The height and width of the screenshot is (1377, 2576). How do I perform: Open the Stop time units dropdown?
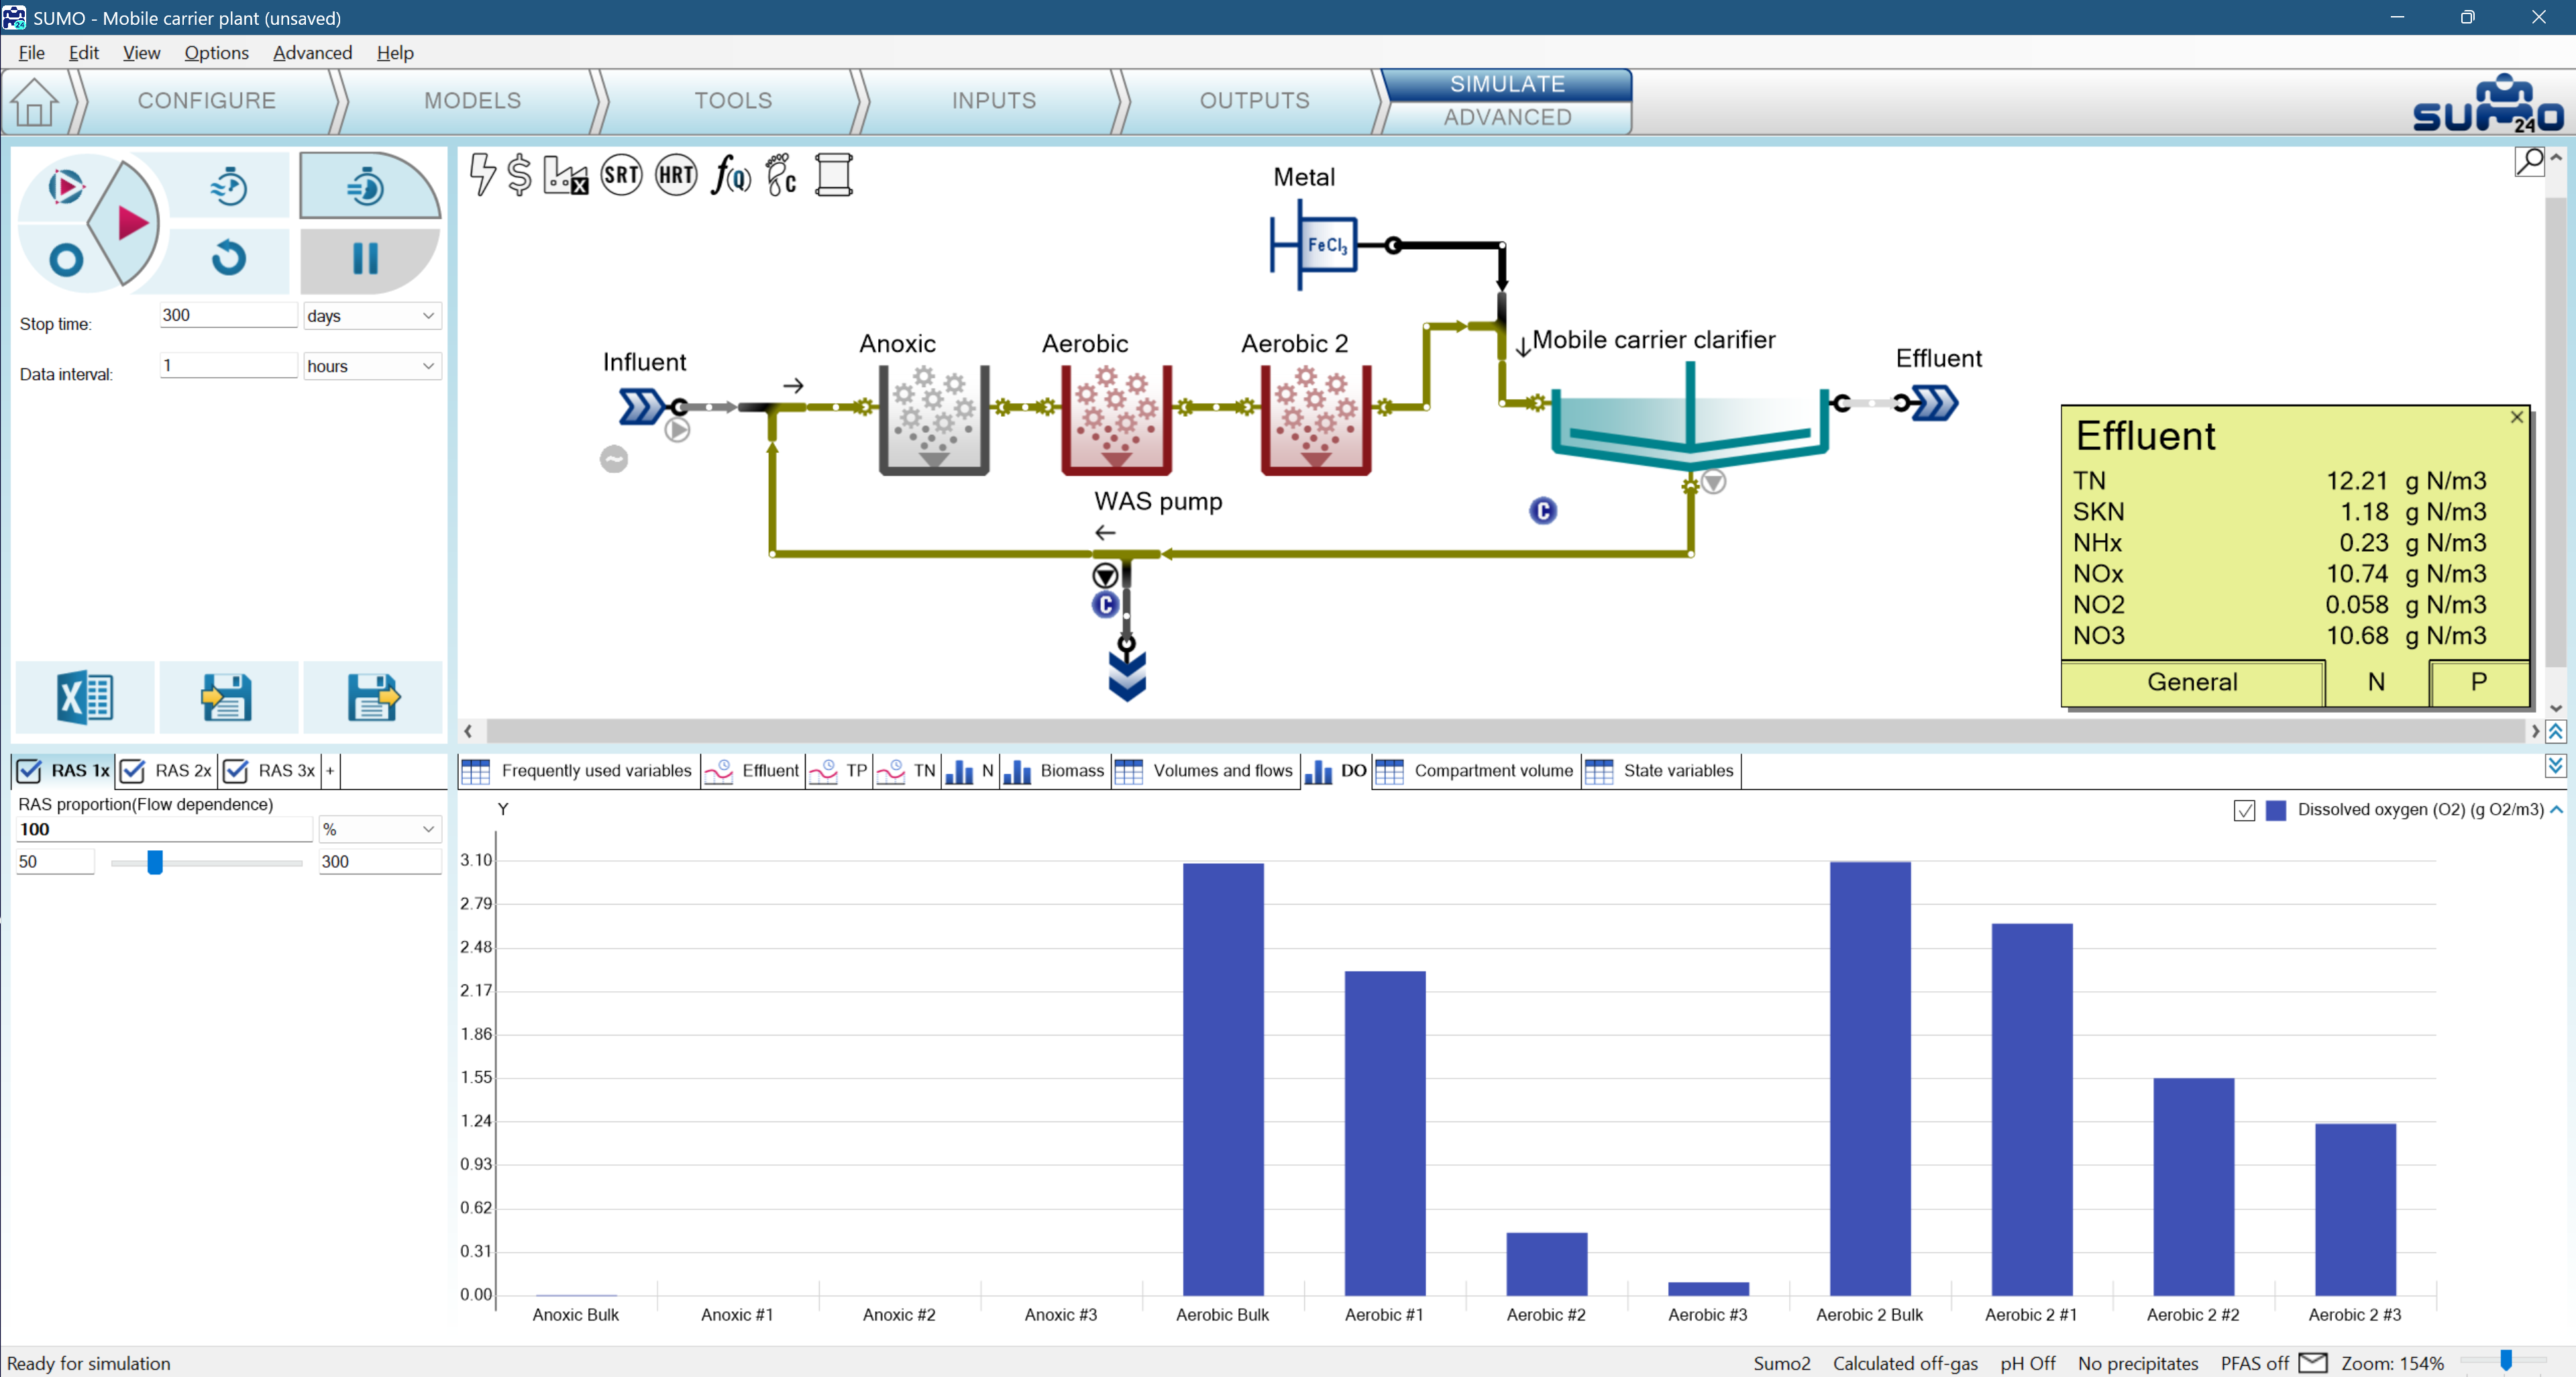point(371,316)
